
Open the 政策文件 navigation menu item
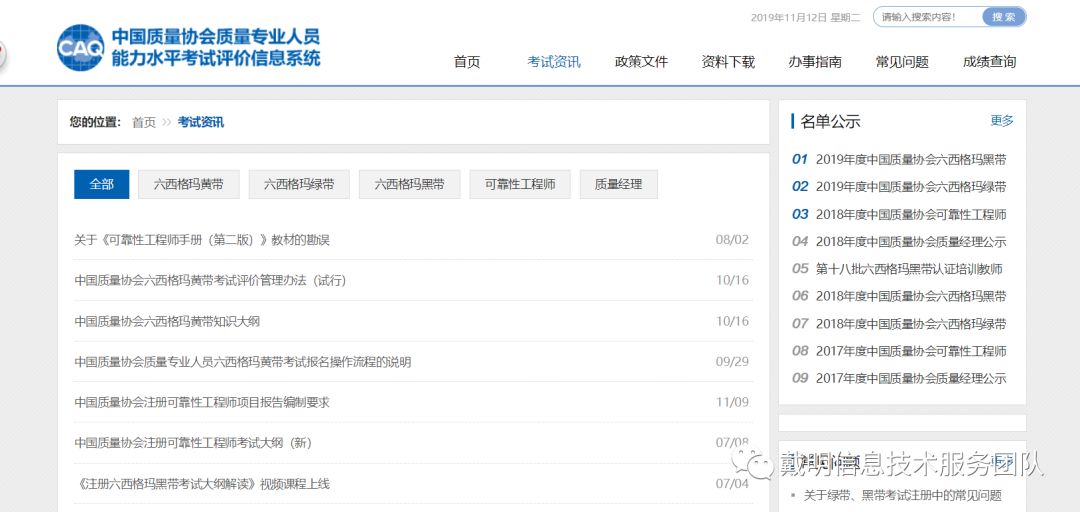(641, 62)
